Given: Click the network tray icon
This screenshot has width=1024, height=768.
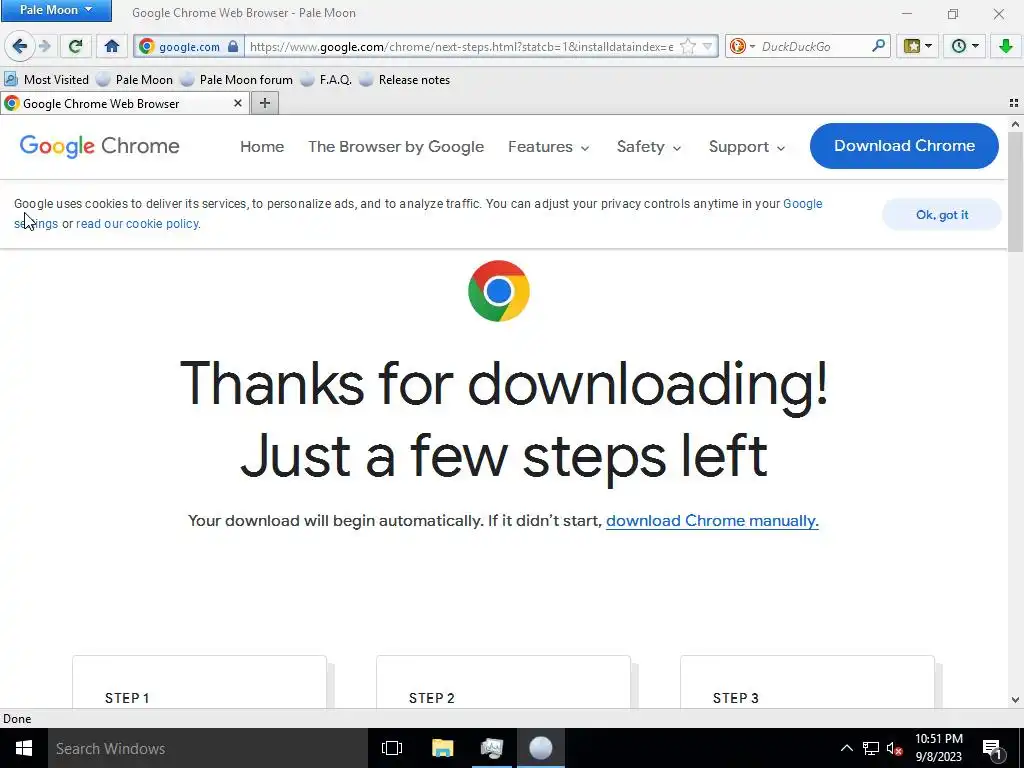Looking at the screenshot, I should (x=871, y=748).
